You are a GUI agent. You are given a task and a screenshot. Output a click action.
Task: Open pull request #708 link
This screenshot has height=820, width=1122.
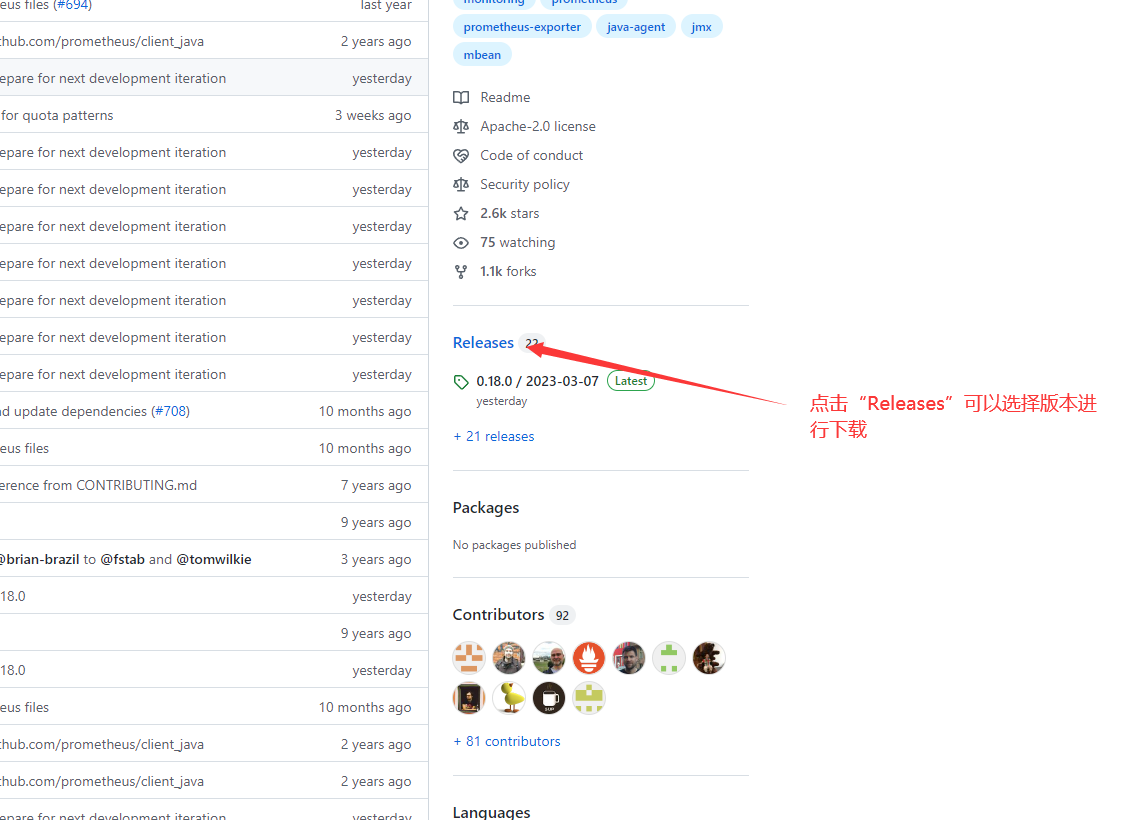tap(170, 411)
